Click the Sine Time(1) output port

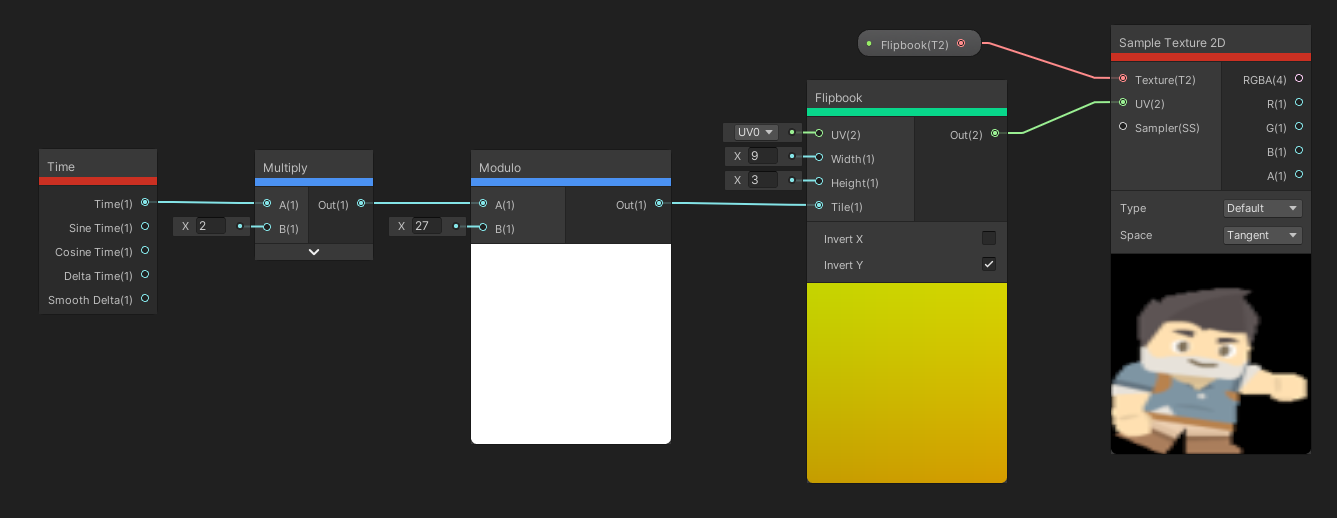tap(146, 227)
